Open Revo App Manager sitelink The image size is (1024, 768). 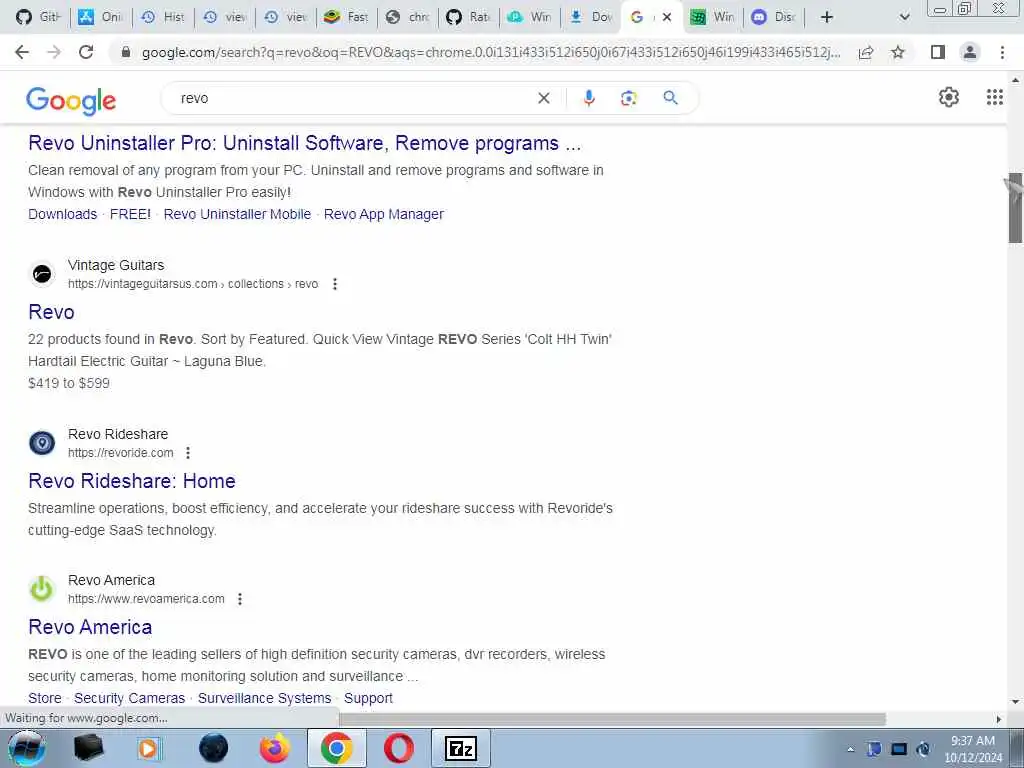point(383,214)
